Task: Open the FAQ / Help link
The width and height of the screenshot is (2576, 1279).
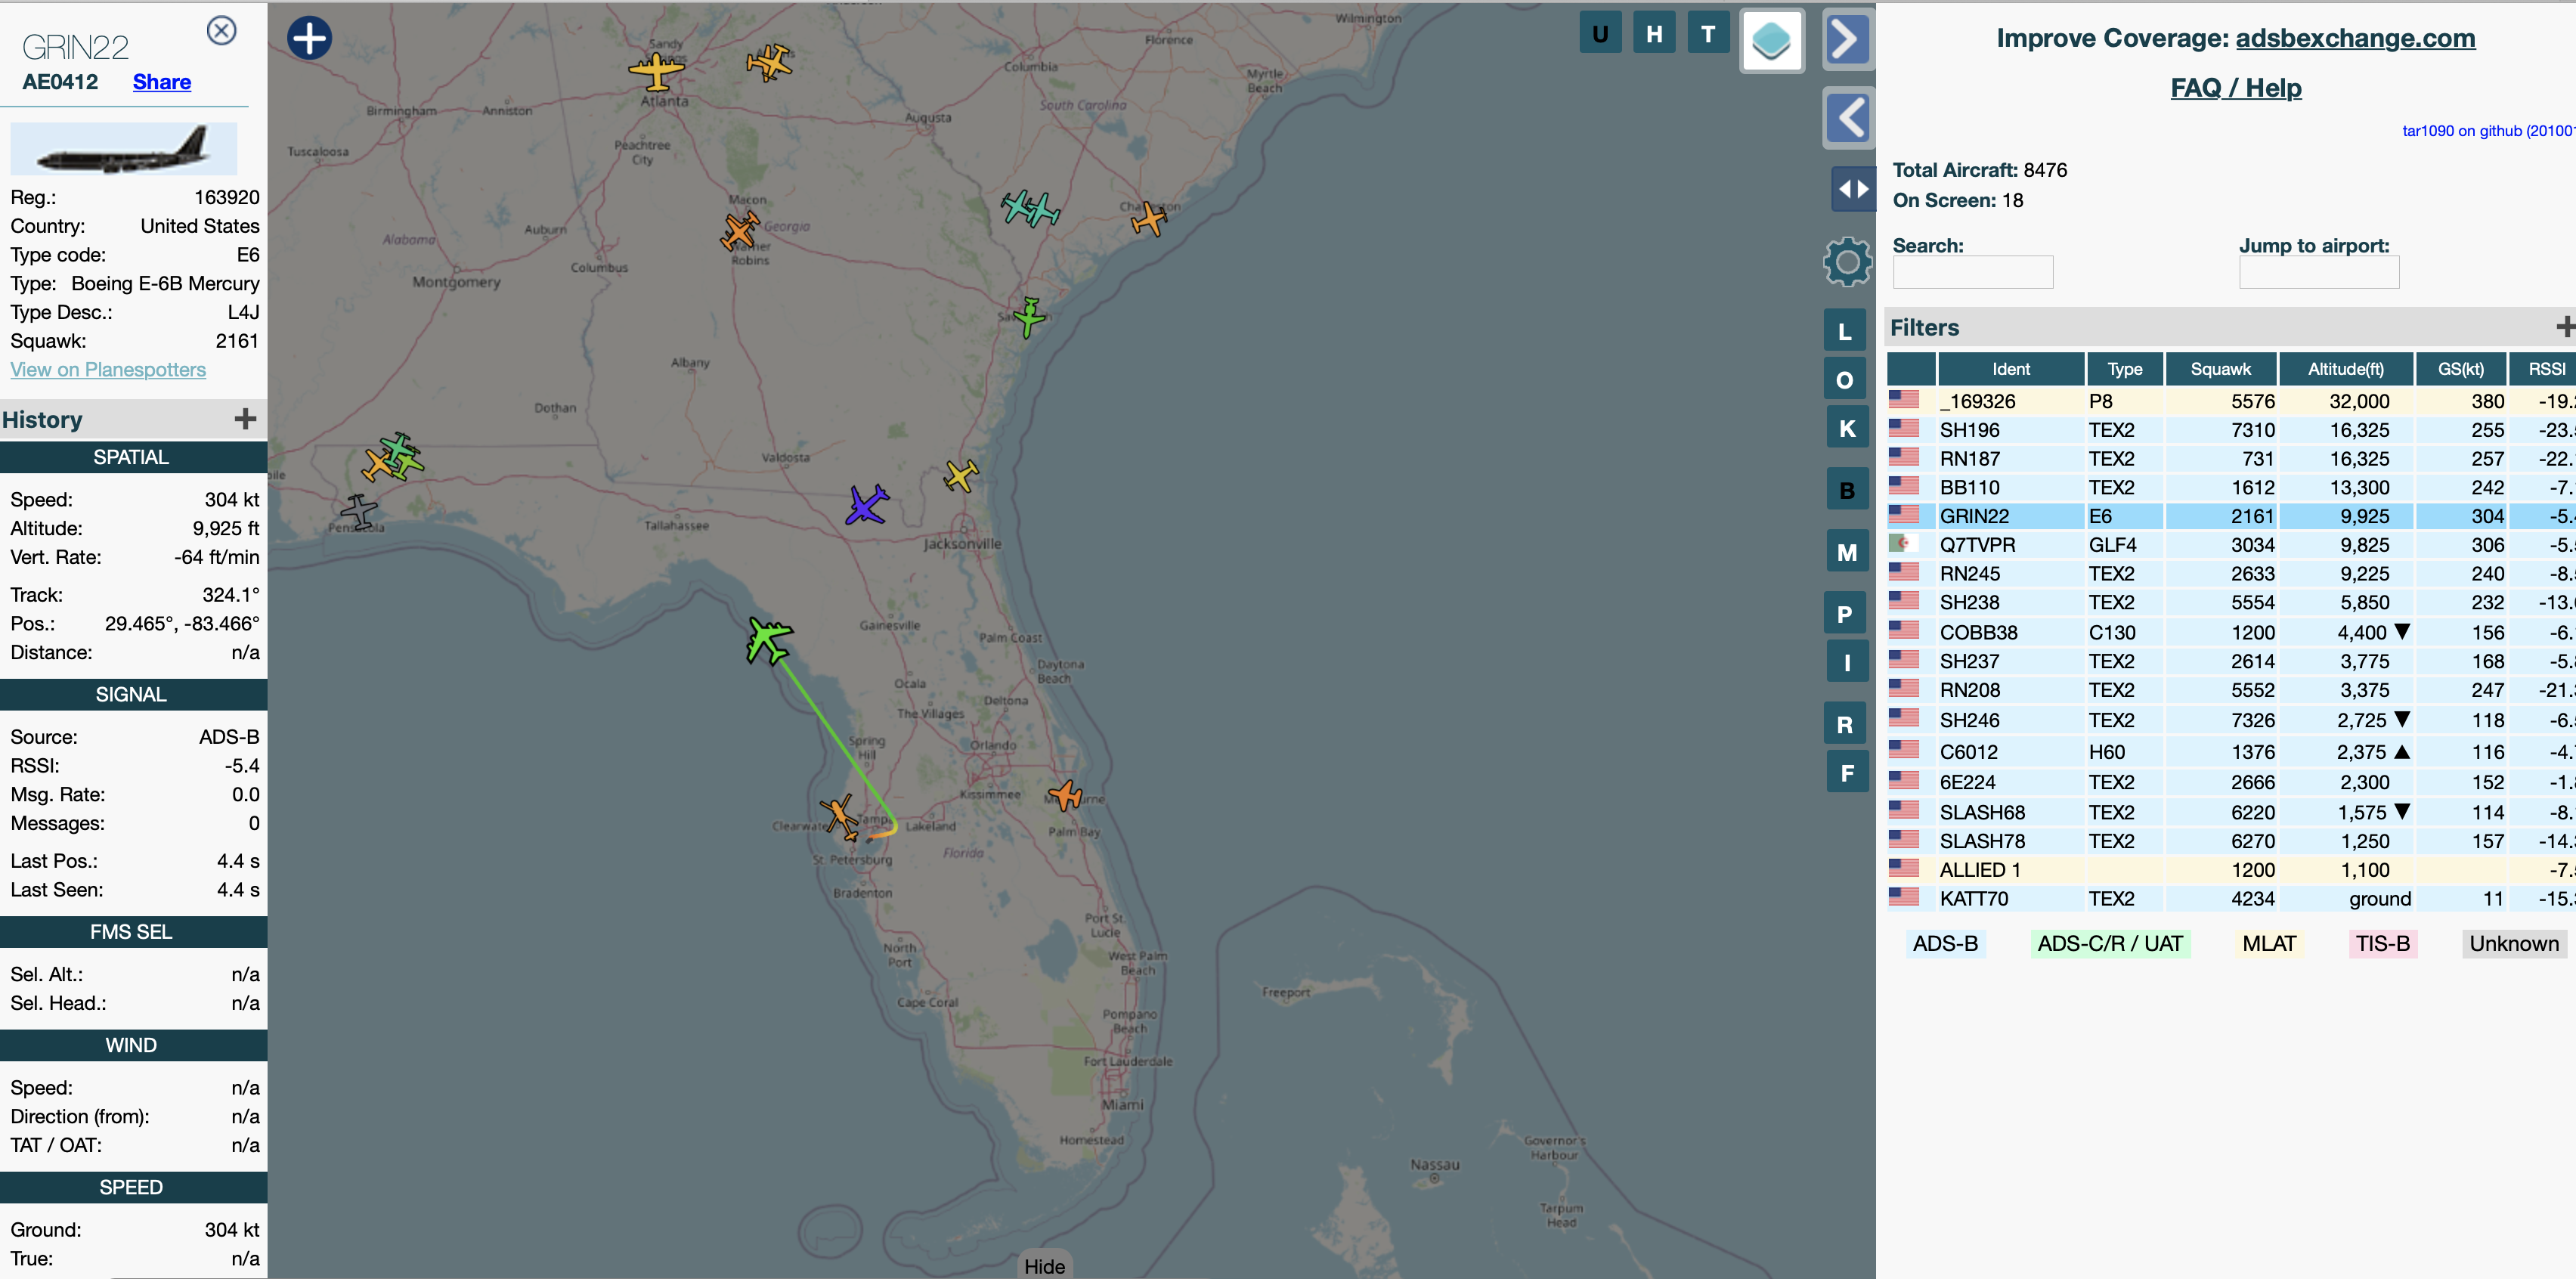Action: point(2236,88)
